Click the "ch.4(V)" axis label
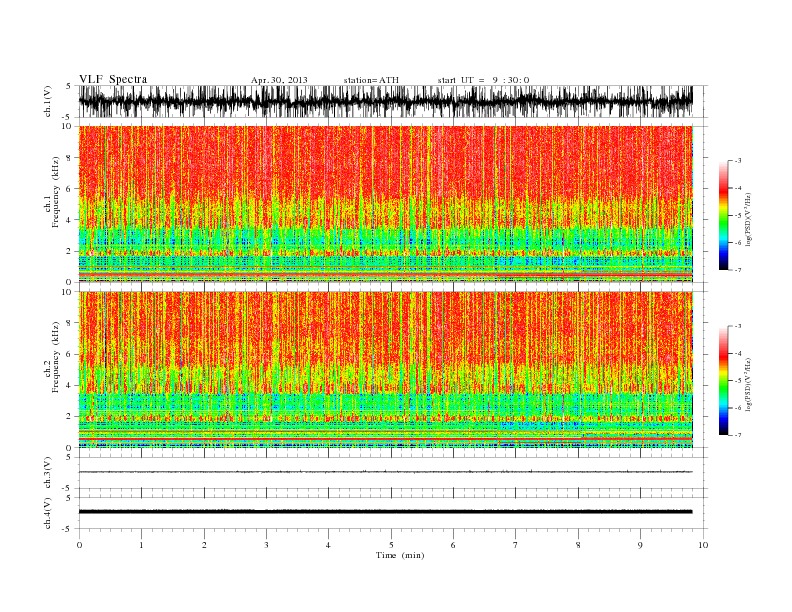 click(x=47, y=514)
